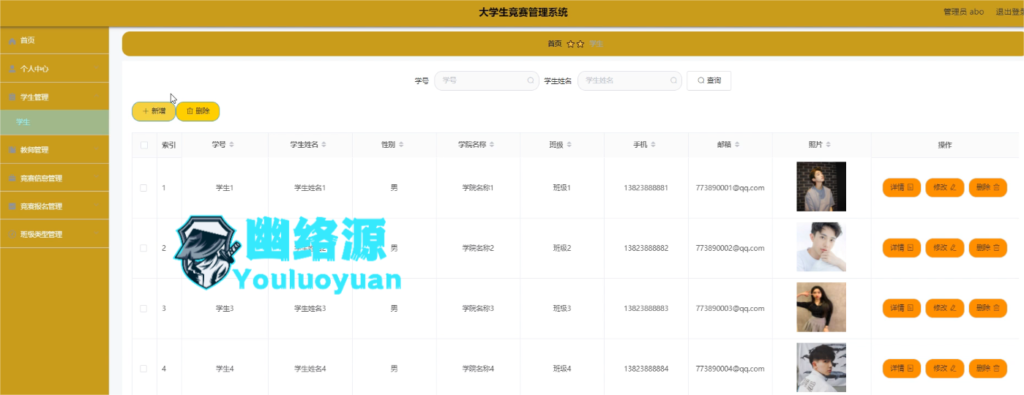This screenshot has height=395, width=1024.
Task: Open the 个人中心 sidebar menu
Action: [54, 69]
